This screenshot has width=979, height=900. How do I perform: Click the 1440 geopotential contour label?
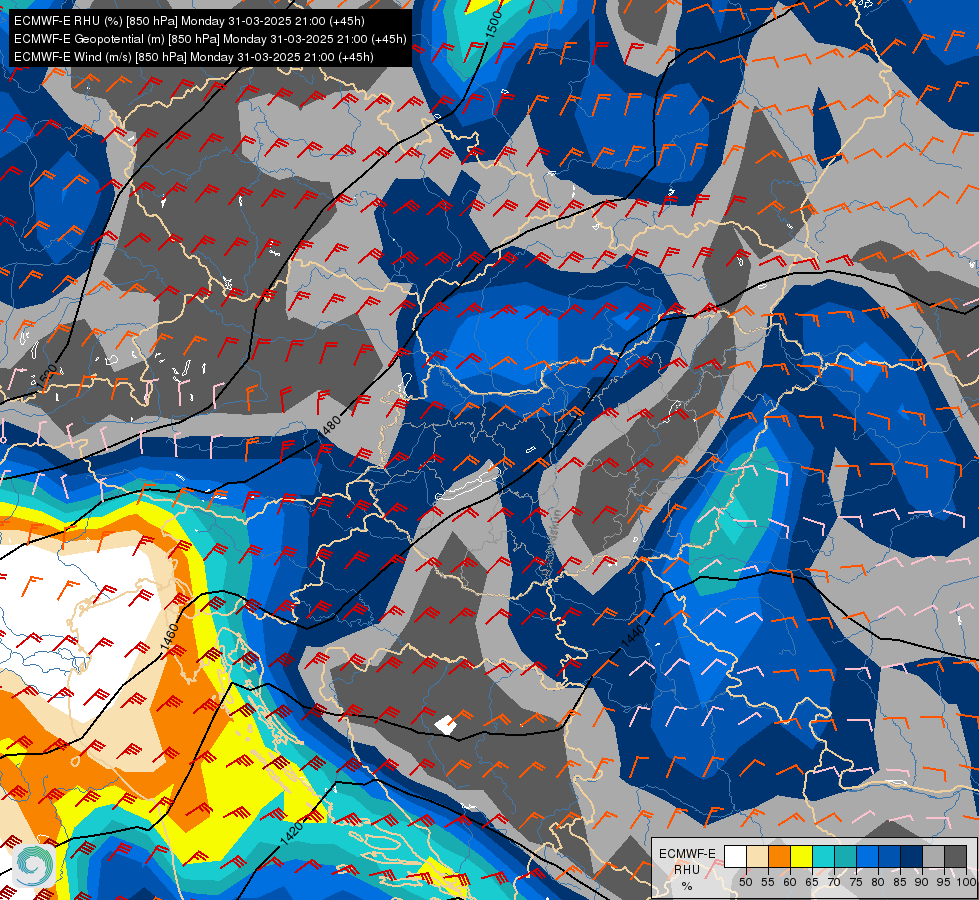pyautogui.click(x=632, y=636)
